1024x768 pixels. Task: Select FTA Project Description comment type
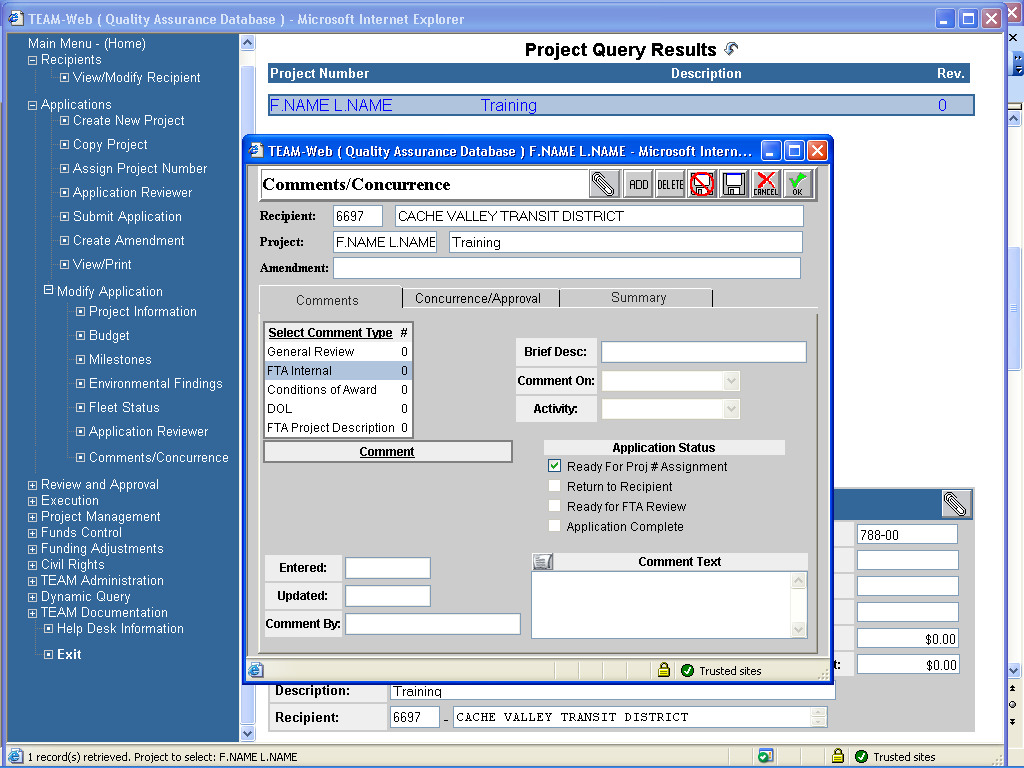coord(338,427)
